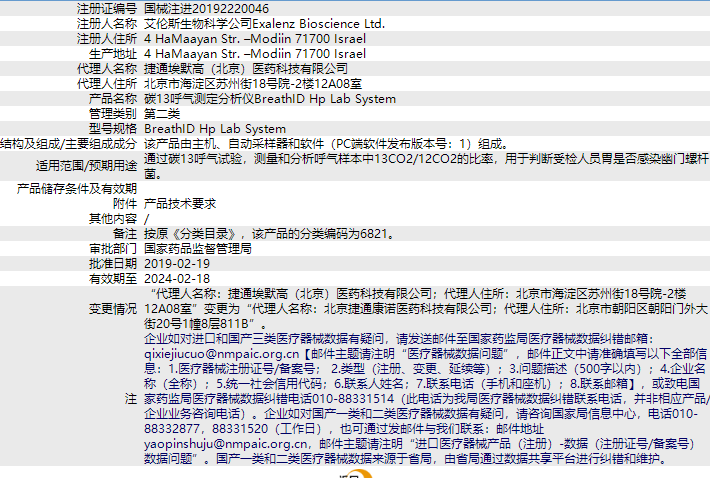
Task: Click expiry date 2024-02-18
Action: pyautogui.click(x=177, y=278)
